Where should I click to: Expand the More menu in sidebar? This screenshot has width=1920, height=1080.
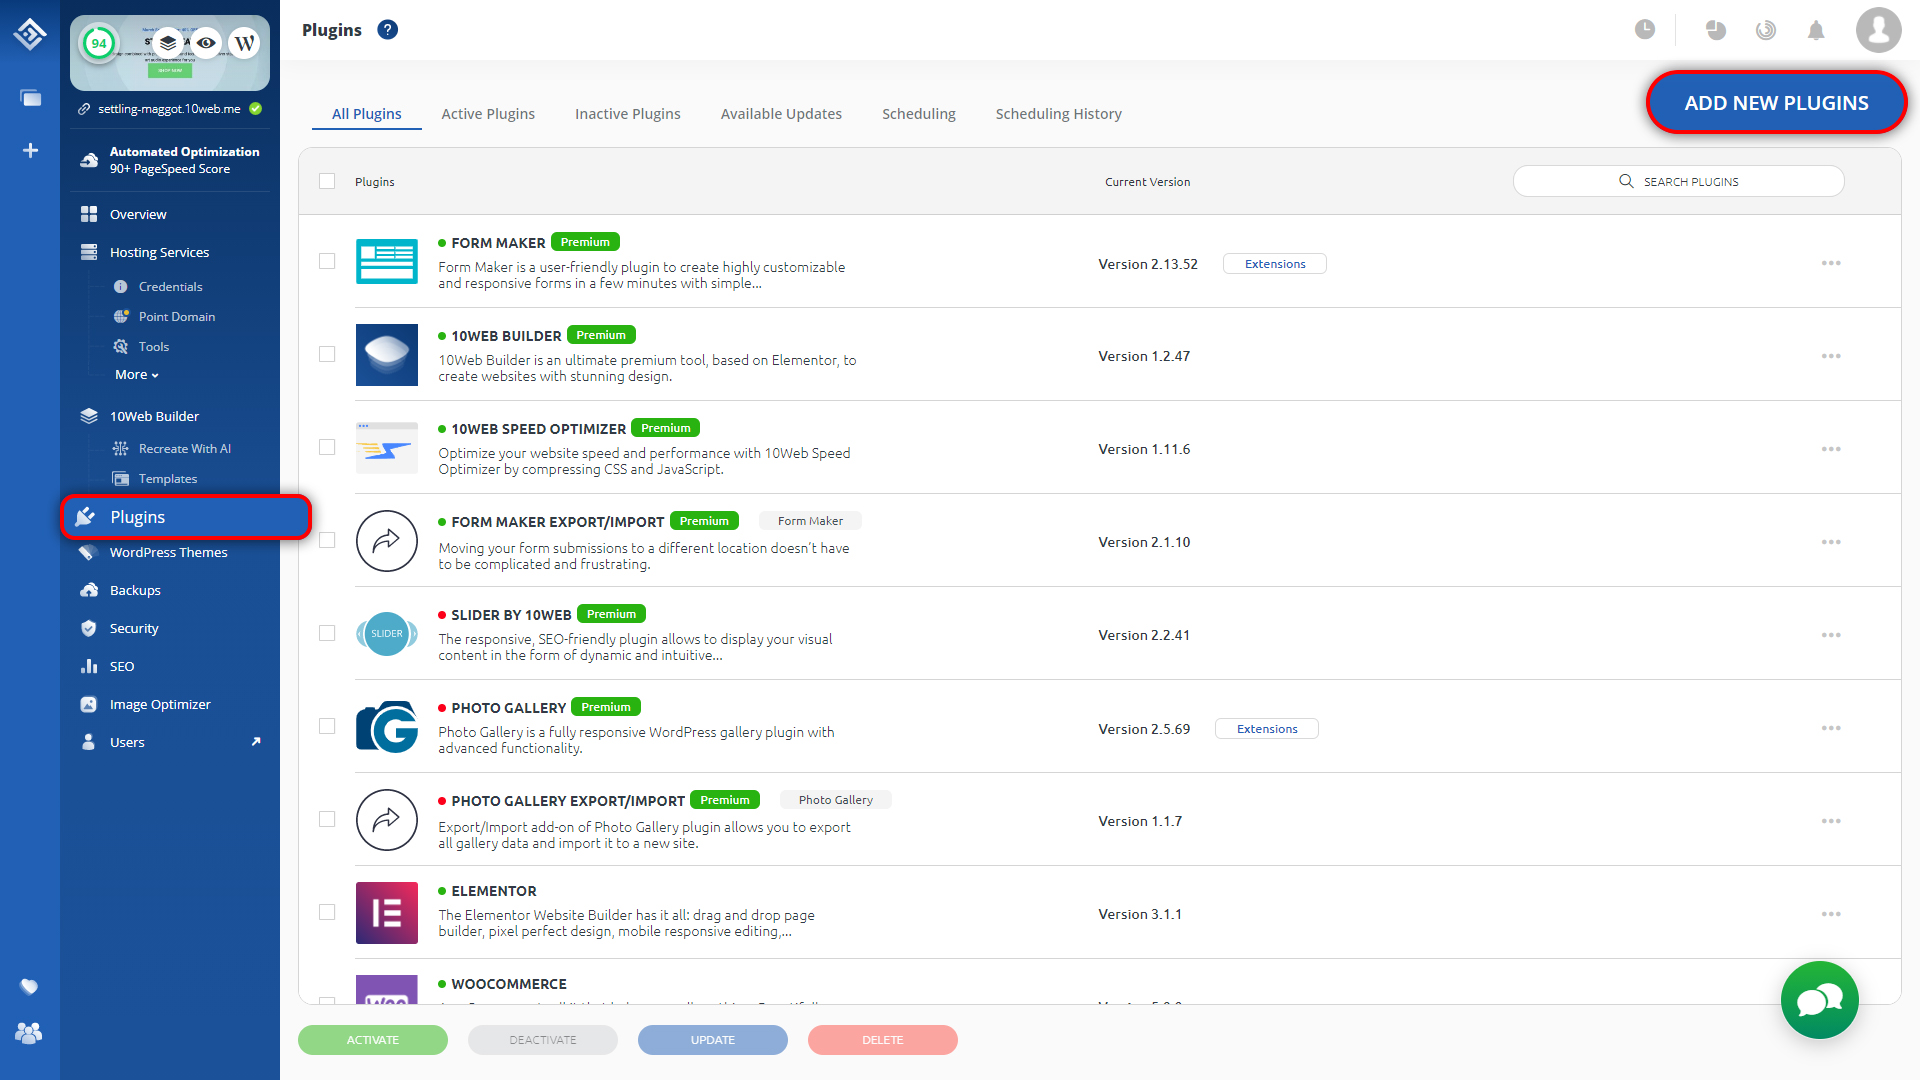point(137,374)
